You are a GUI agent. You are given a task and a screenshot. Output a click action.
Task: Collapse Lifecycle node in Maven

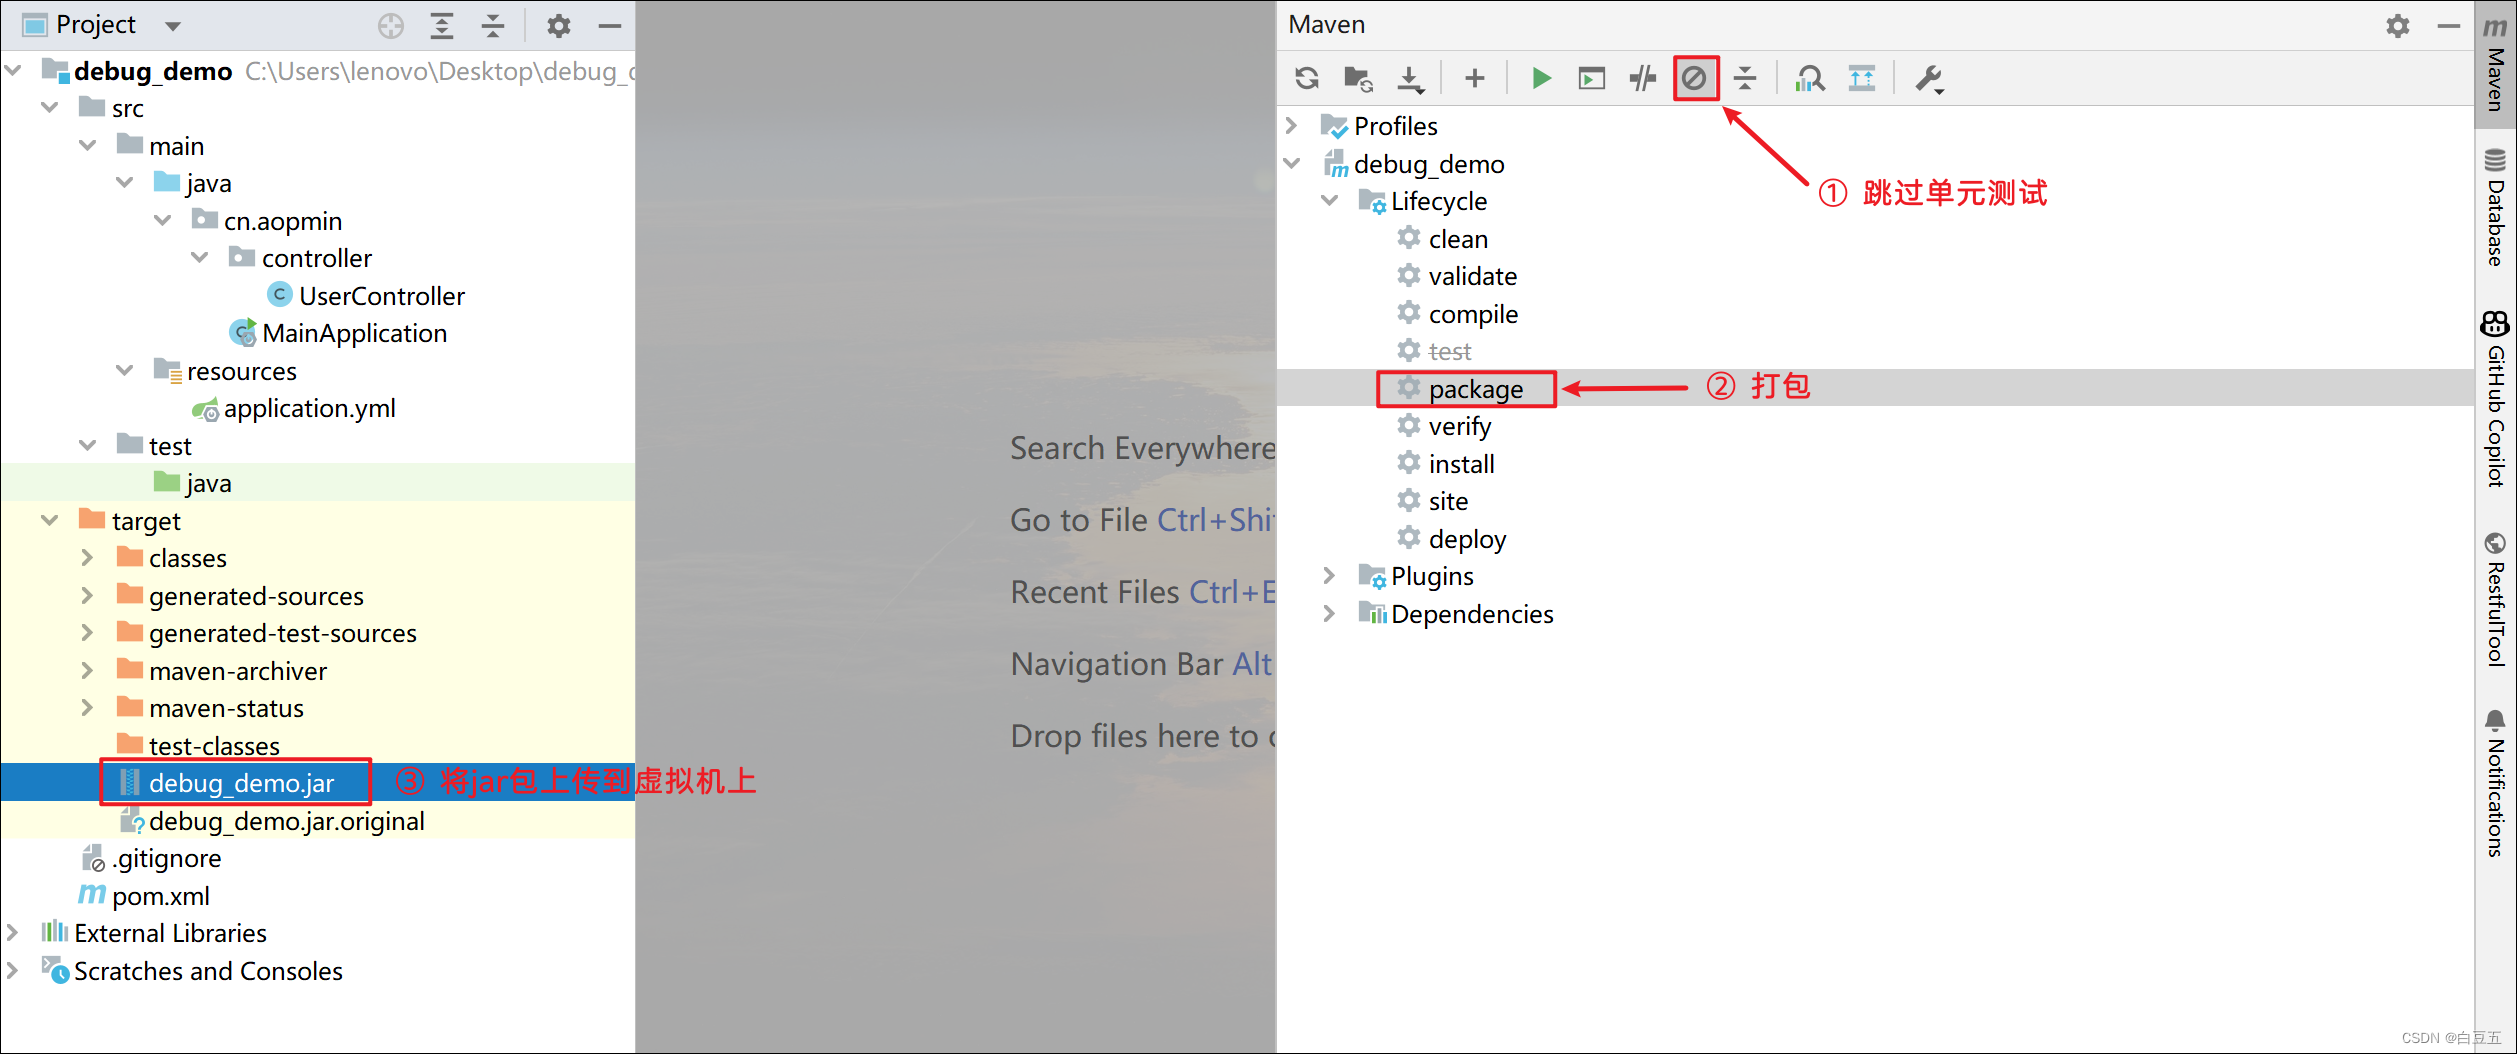point(1329,200)
